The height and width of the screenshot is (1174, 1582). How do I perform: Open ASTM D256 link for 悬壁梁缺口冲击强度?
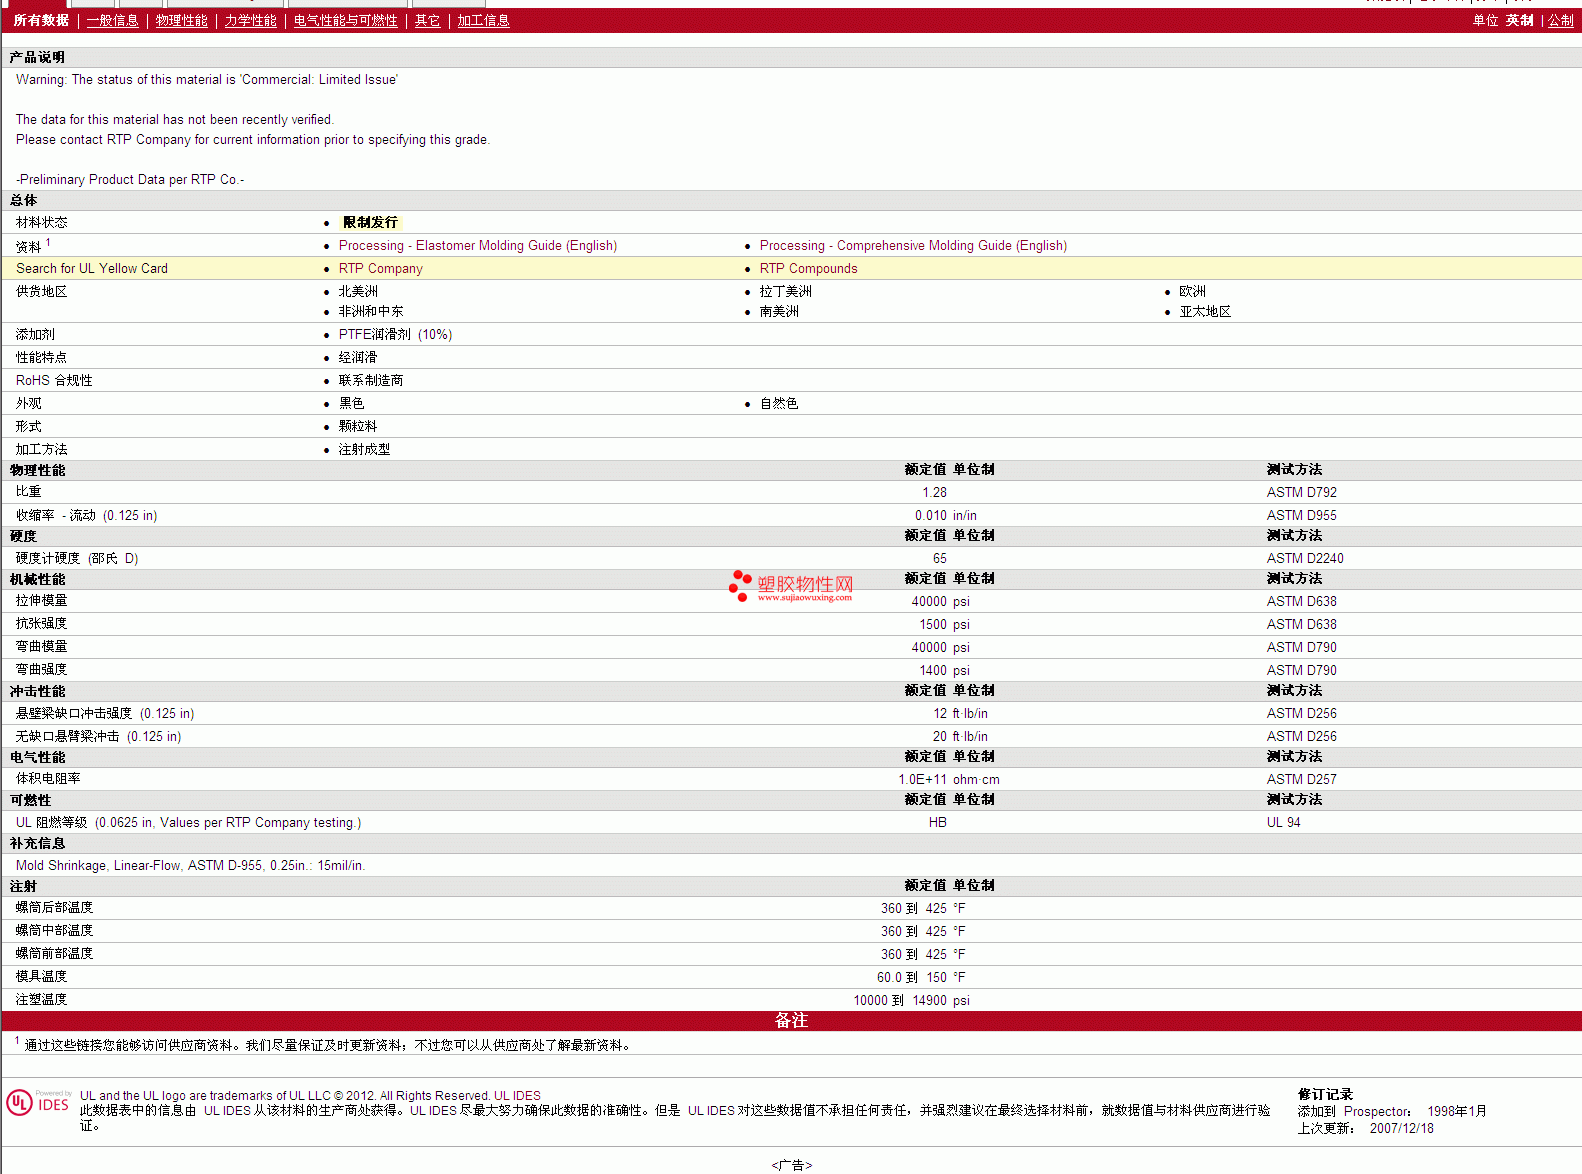1301,713
